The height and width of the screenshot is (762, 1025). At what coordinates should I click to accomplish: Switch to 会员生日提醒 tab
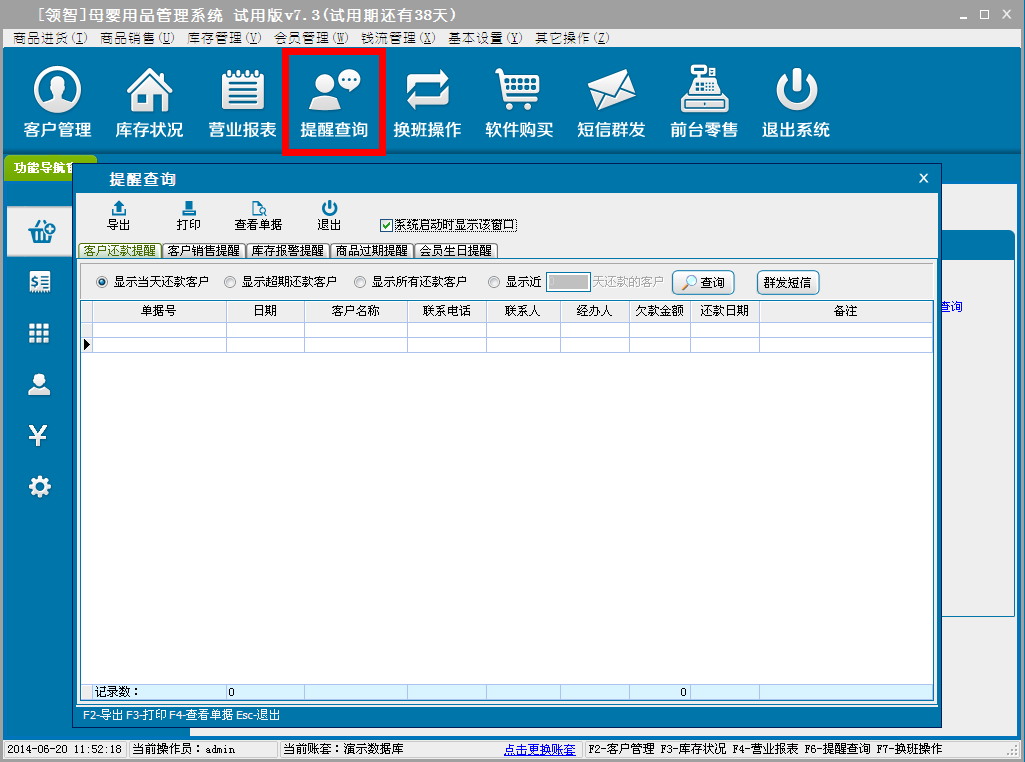coord(456,251)
